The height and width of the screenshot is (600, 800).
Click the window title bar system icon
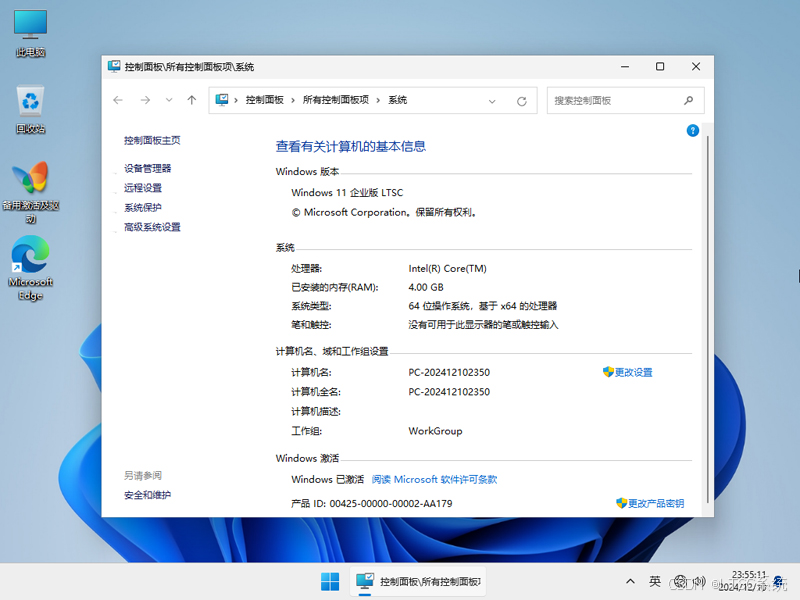pos(114,66)
